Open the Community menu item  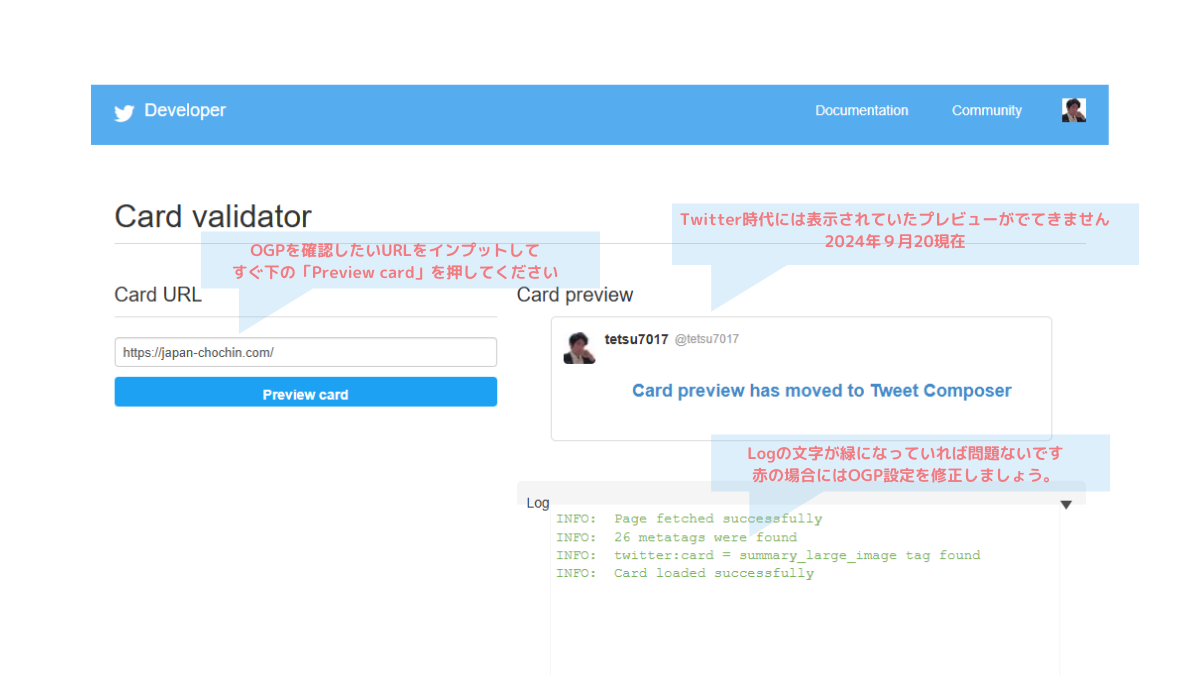click(987, 111)
